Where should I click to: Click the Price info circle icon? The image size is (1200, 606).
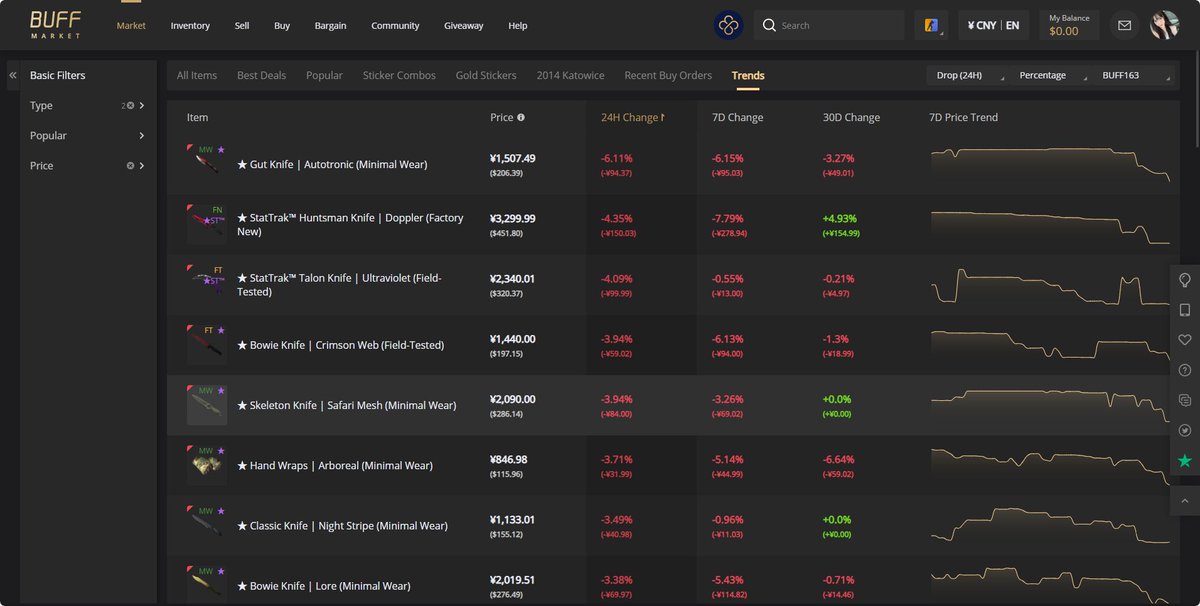(521, 118)
